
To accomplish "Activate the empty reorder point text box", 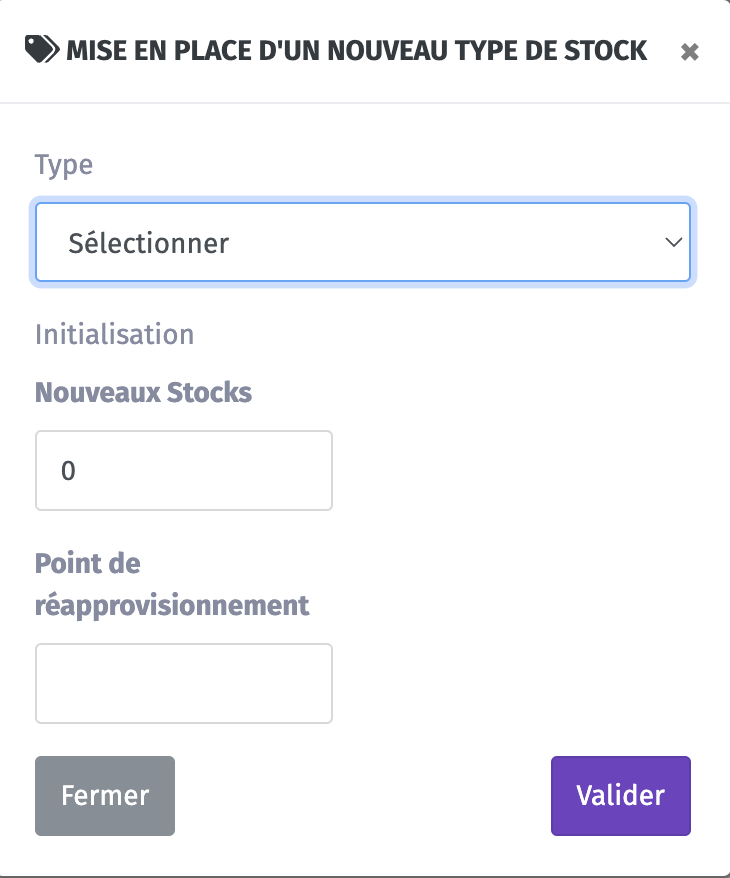I will tap(184, 683).
